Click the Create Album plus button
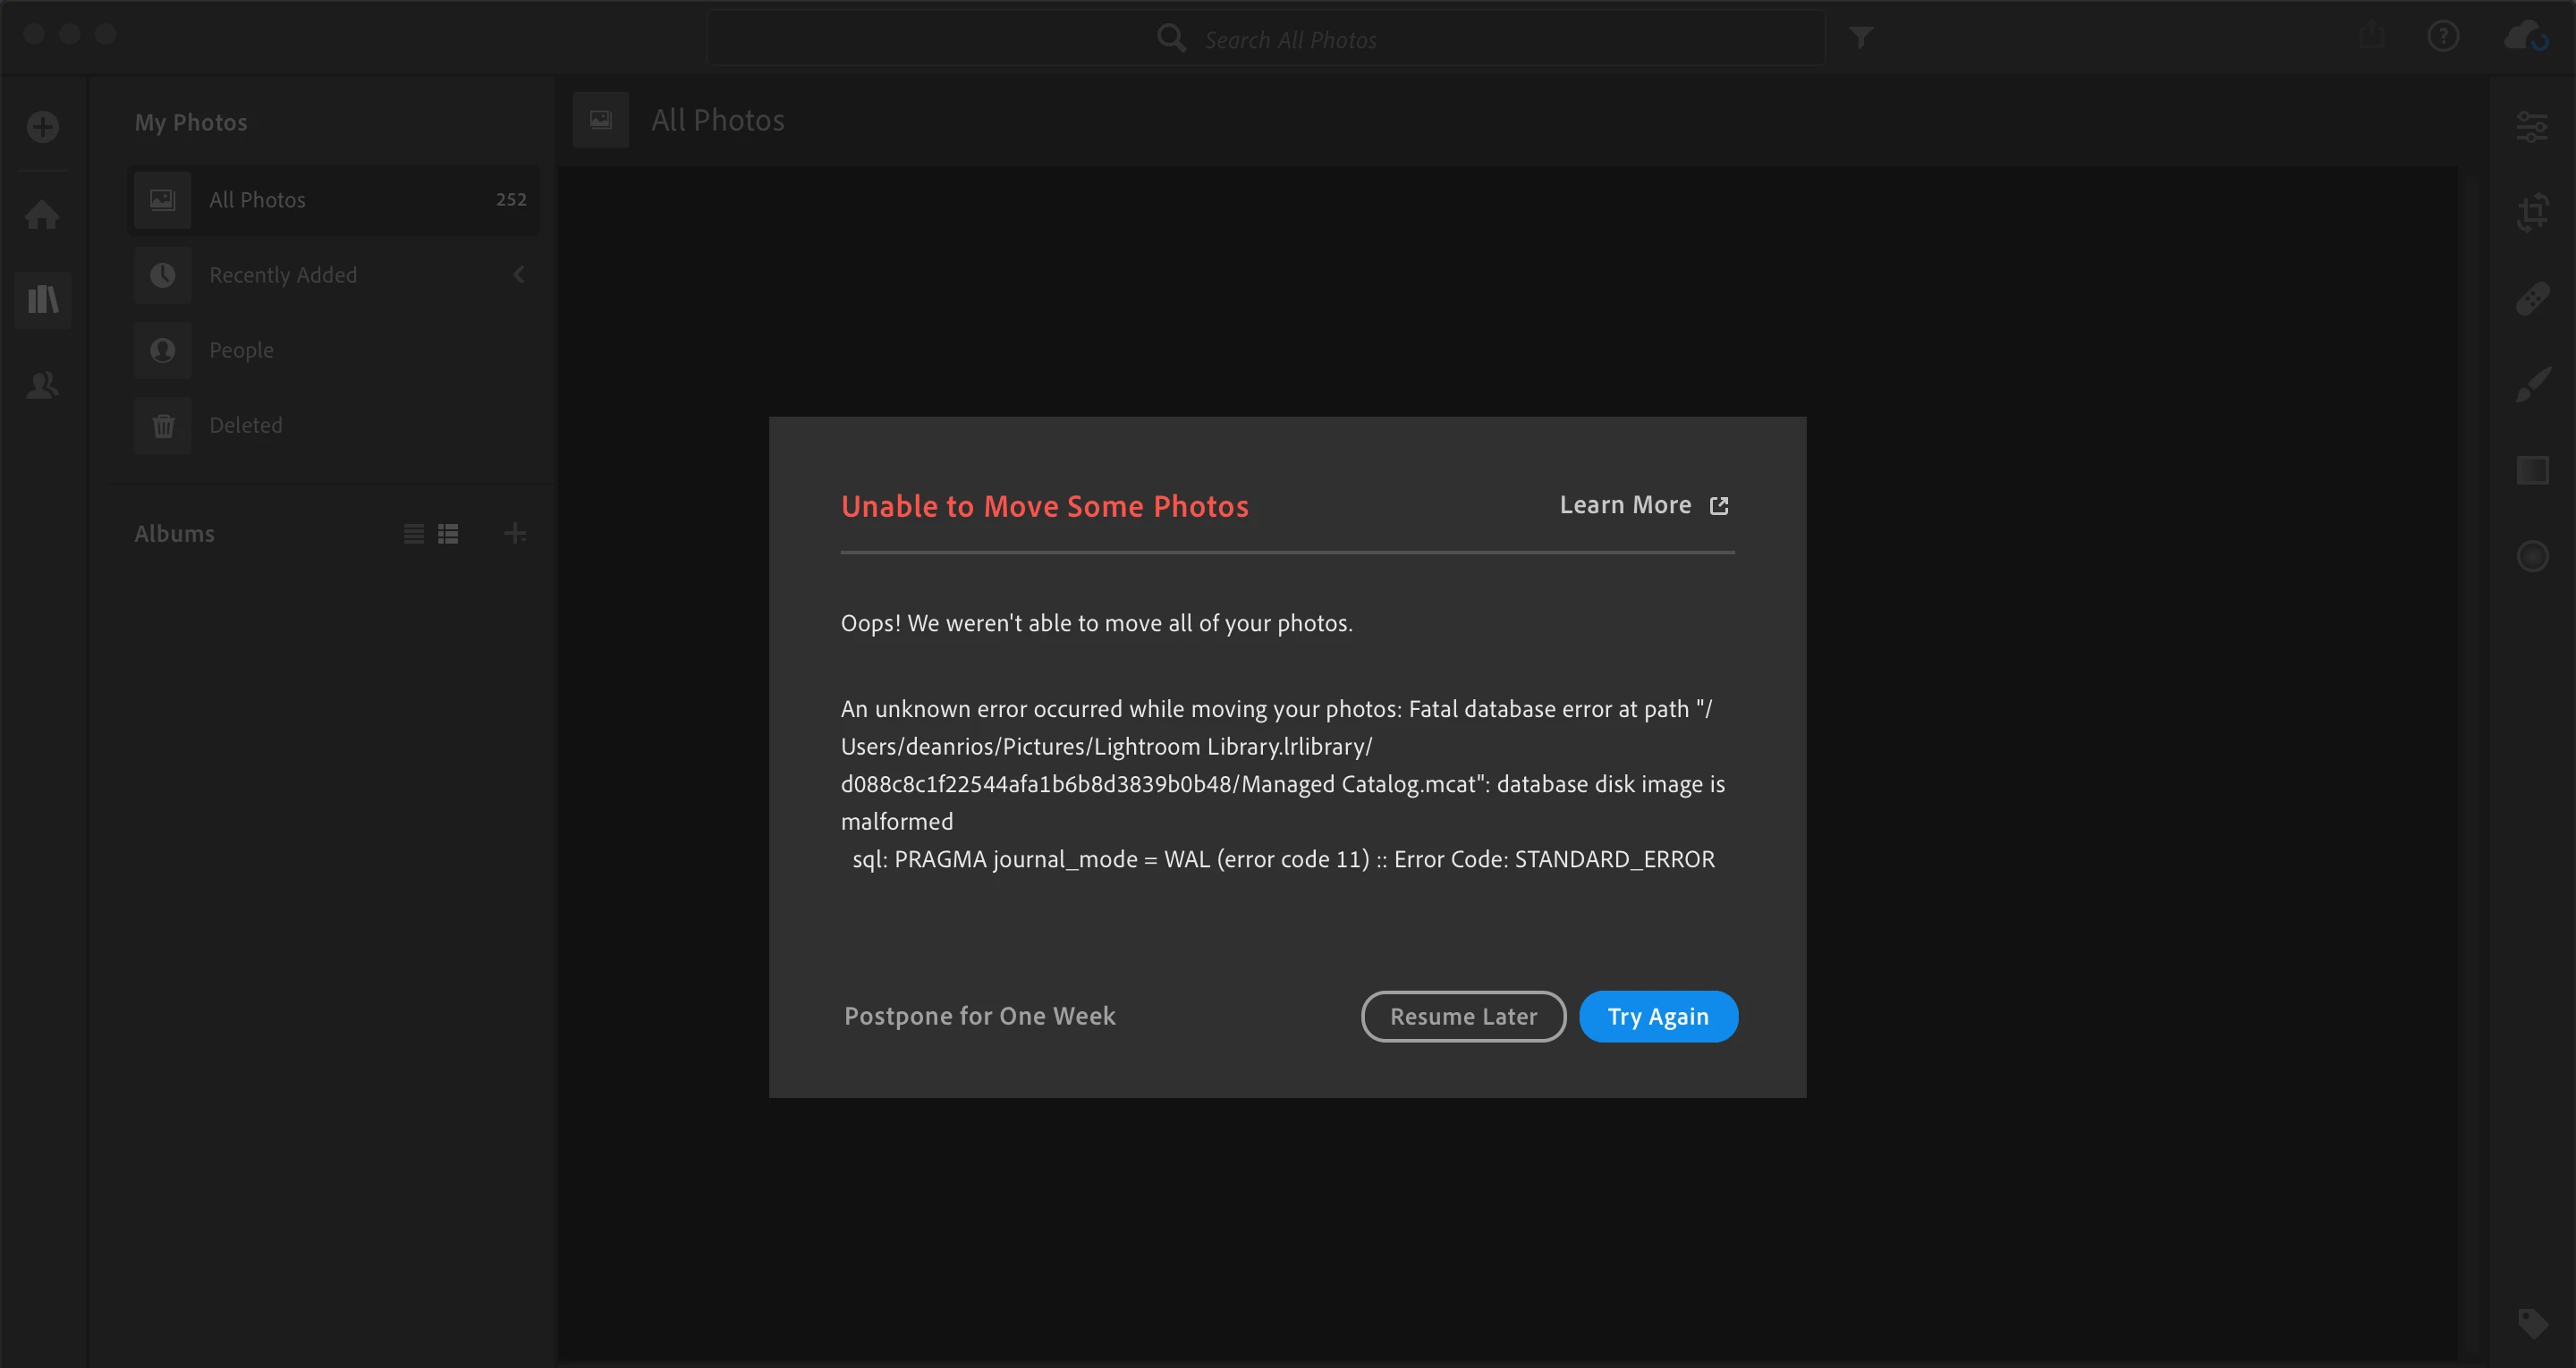The width and height of the screenshot is (2576, 1368). tap(515, 533)
